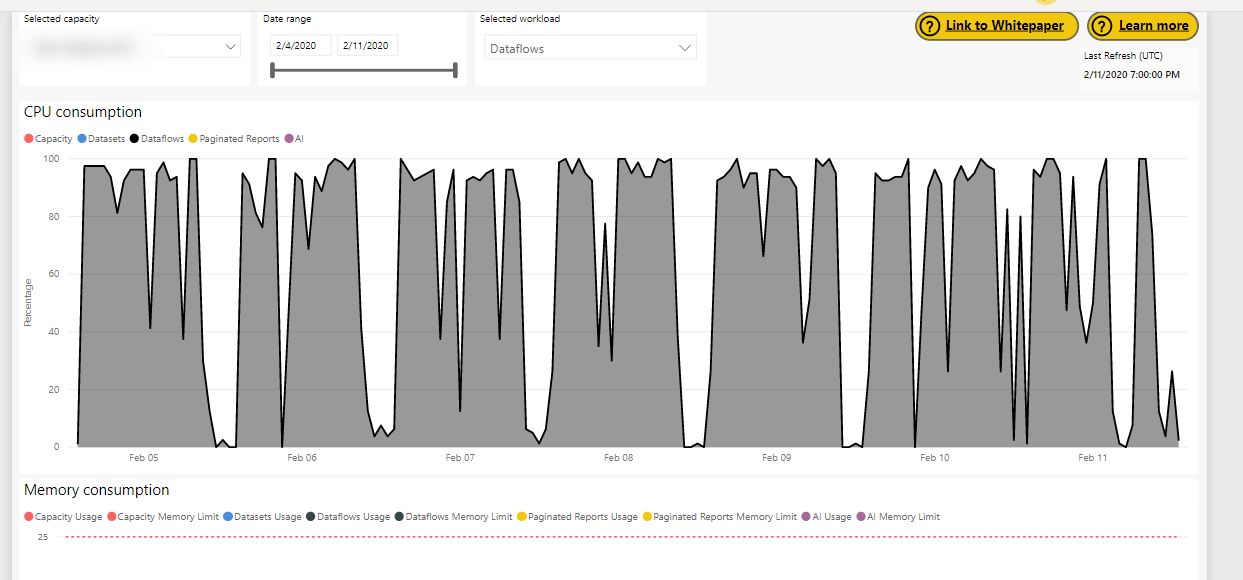Select Capacity Memory Limit legend item
Viewport: 1243px width, 580px height.
163,517
